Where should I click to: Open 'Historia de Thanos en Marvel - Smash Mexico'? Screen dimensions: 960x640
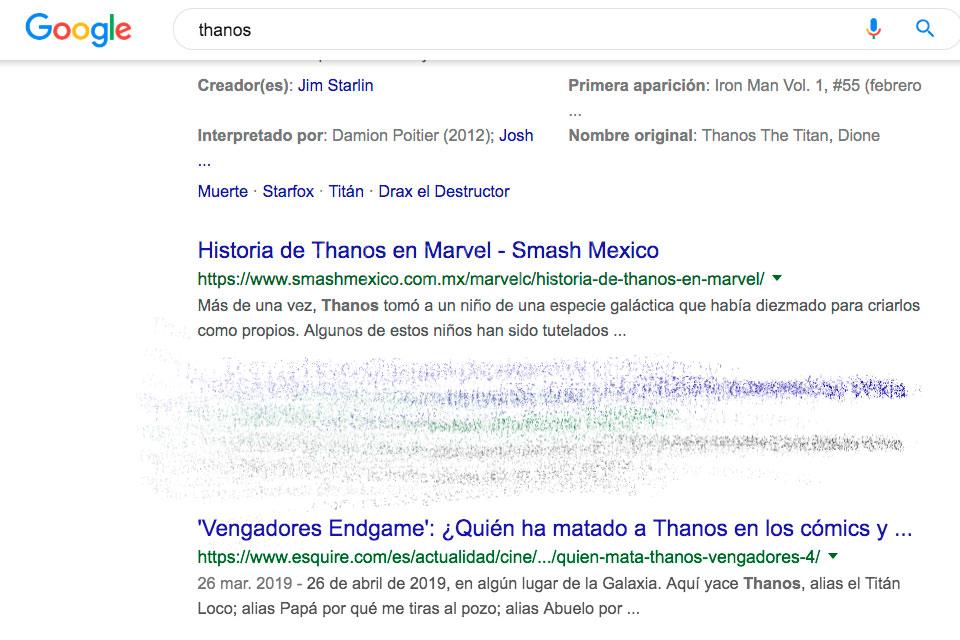coord(428,249)
